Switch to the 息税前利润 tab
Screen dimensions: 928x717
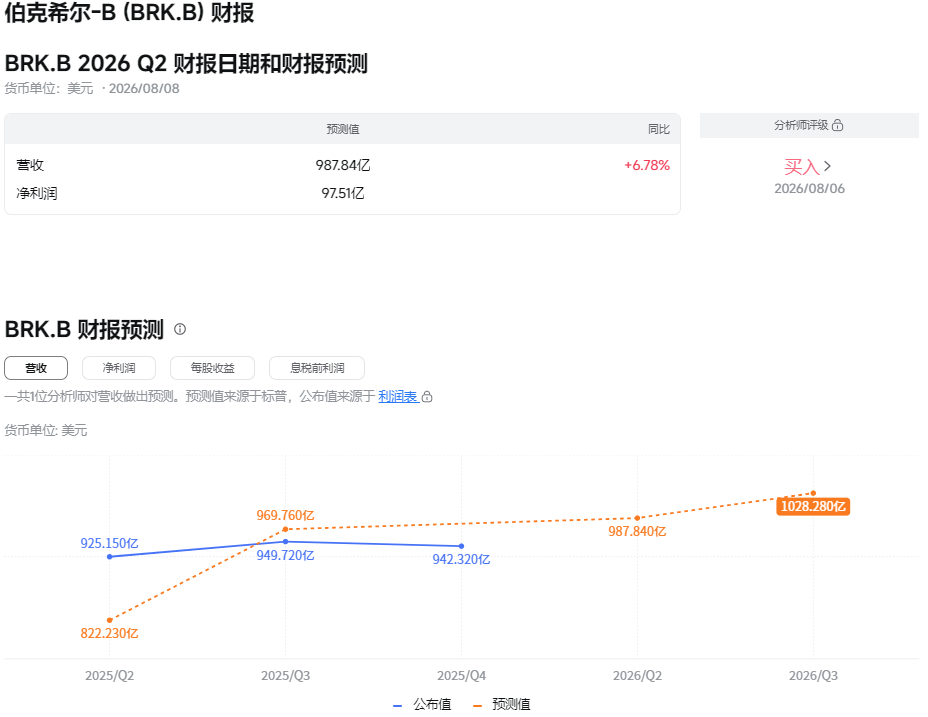317,368
